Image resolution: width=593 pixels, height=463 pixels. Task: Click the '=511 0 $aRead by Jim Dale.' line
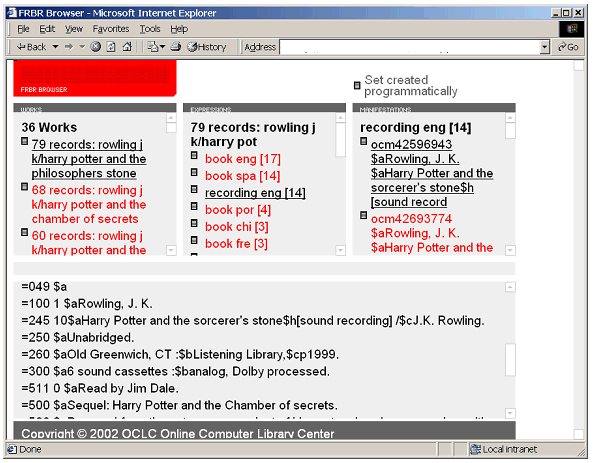(x=100, y=388)
